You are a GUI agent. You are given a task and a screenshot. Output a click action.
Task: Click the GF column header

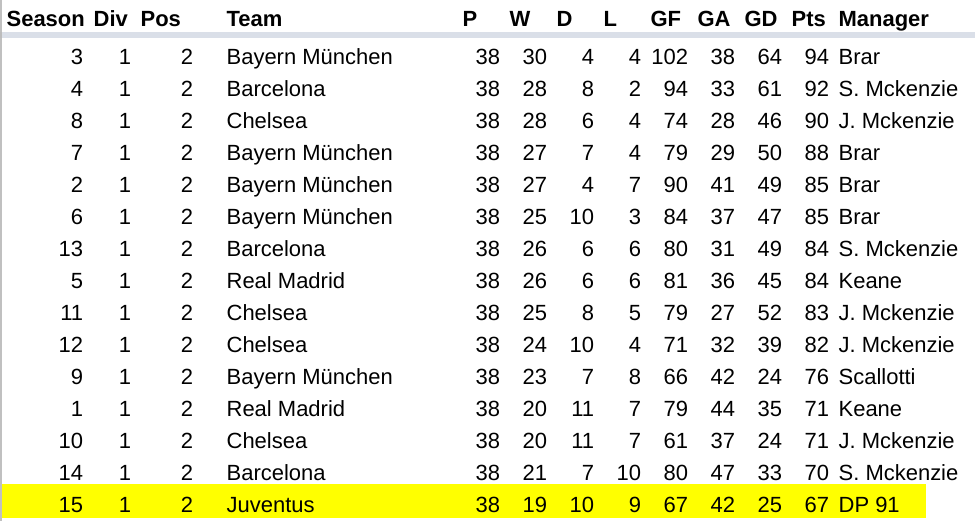[x=665, y=19]
